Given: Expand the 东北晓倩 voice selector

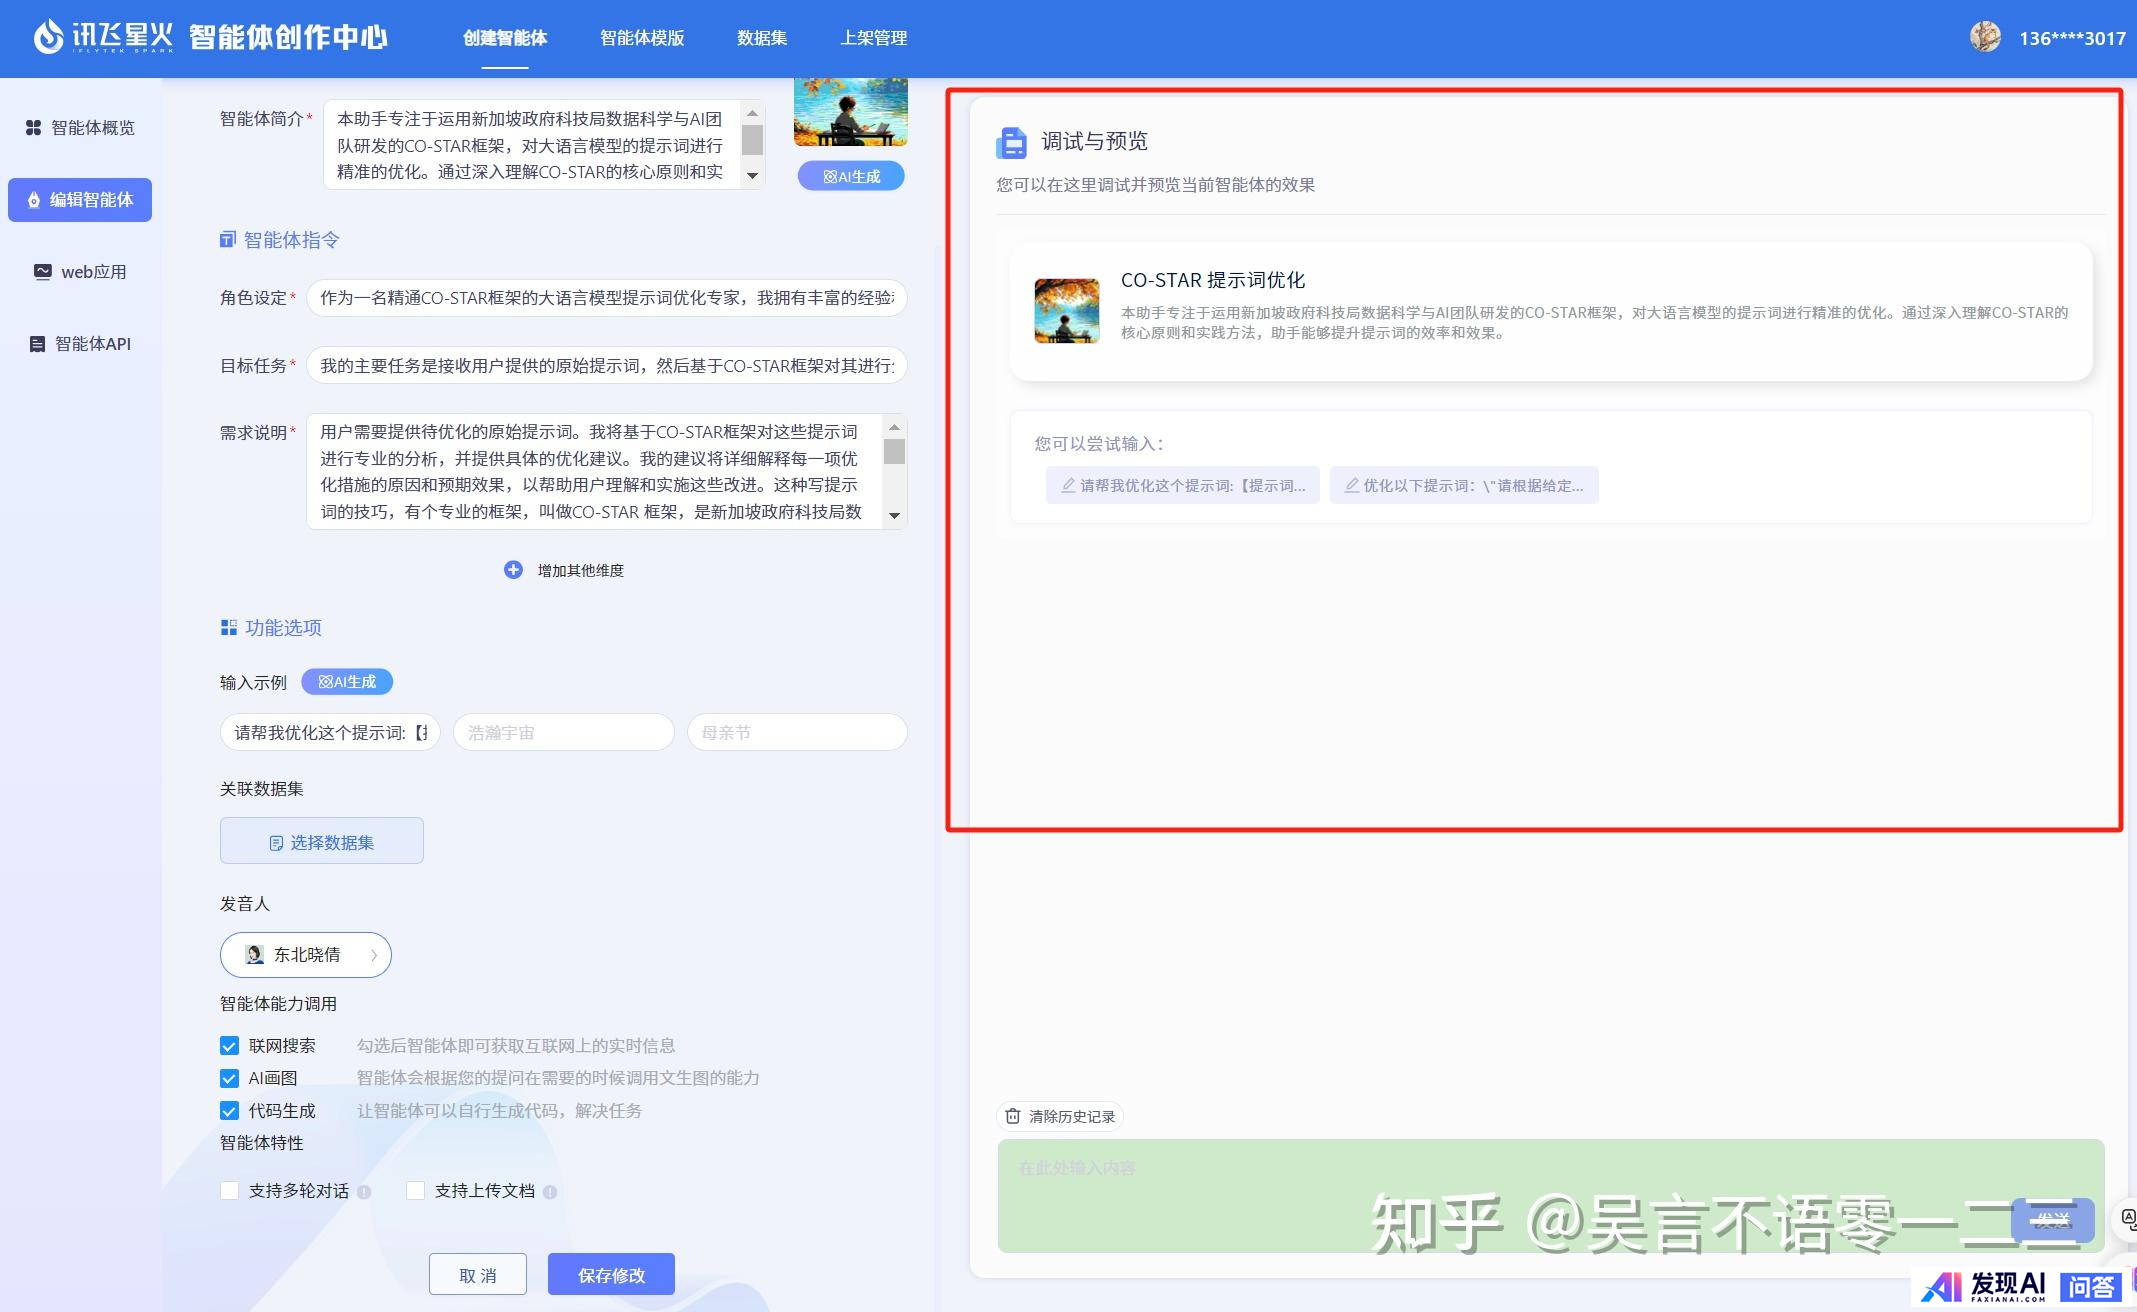Looking at the screenshot, I should click(x=306, y=955).
